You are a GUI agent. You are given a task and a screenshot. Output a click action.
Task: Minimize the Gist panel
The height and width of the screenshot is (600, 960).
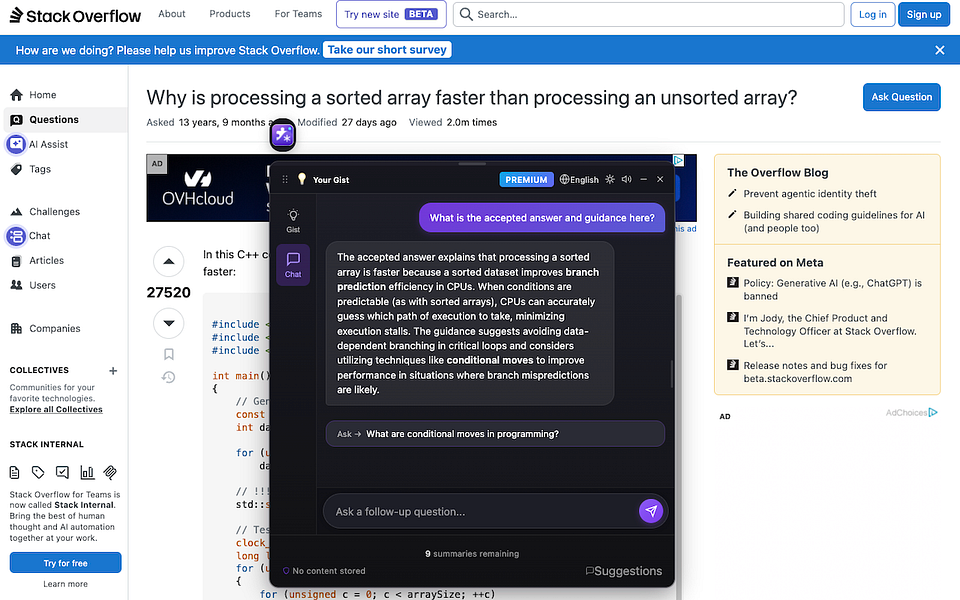pyautogui.click(x=643, y=179)
